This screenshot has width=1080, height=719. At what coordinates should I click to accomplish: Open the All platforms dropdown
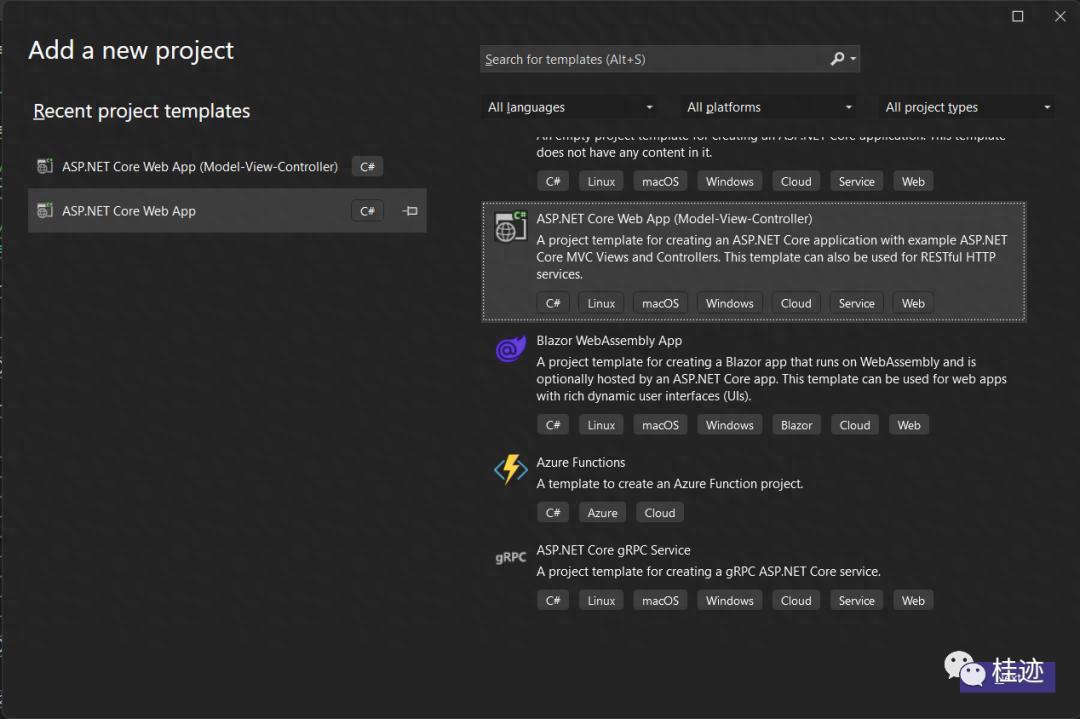coord(767,107)
